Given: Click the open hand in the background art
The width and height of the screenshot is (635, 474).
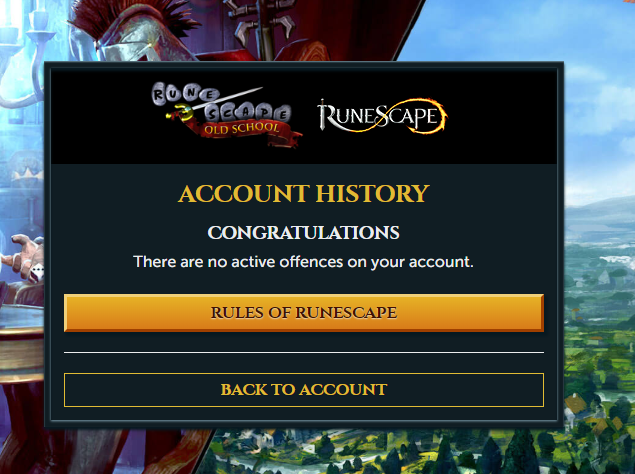Looking at the screenshot, I should click(26, 257).
